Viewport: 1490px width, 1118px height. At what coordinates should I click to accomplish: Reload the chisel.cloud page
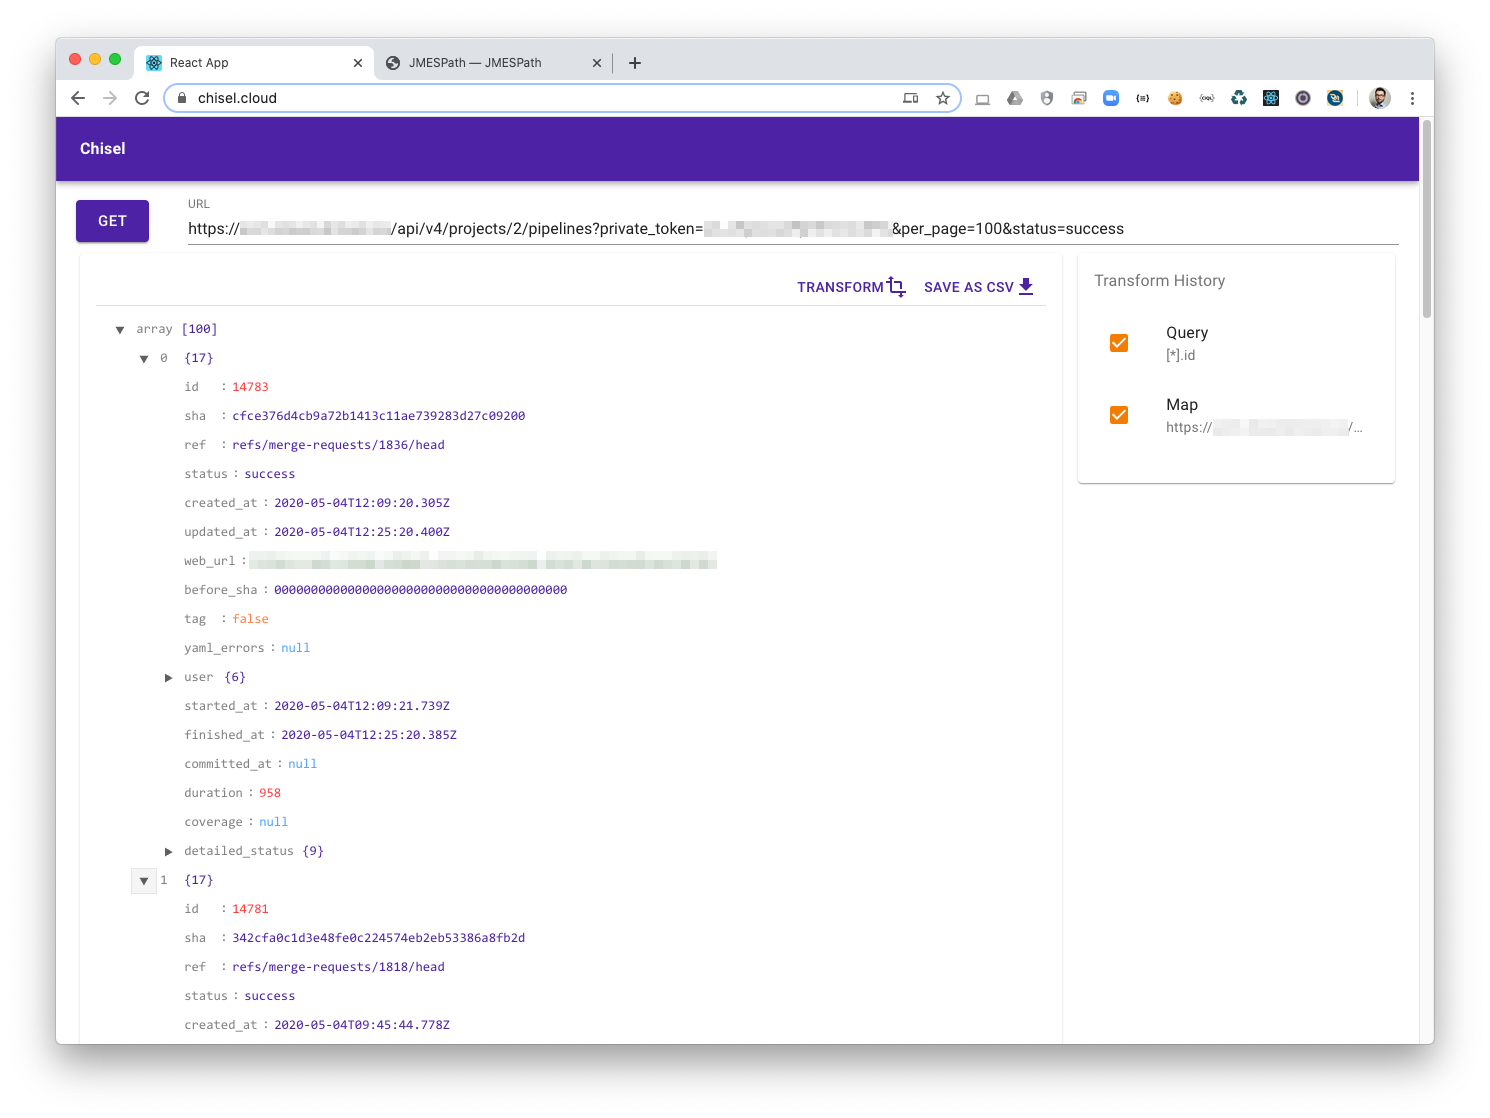(x=142, y=98)
